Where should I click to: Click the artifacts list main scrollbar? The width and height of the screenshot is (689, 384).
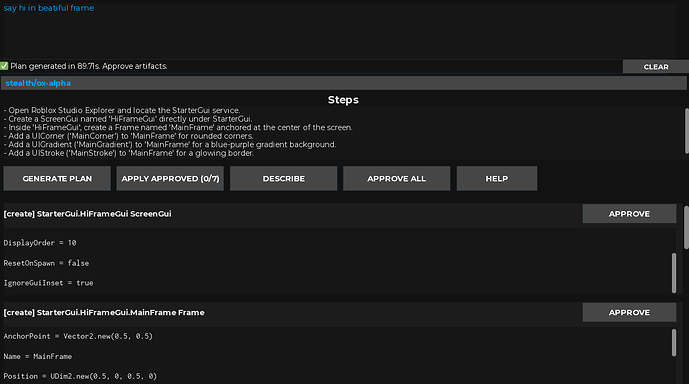click(686, 227)
